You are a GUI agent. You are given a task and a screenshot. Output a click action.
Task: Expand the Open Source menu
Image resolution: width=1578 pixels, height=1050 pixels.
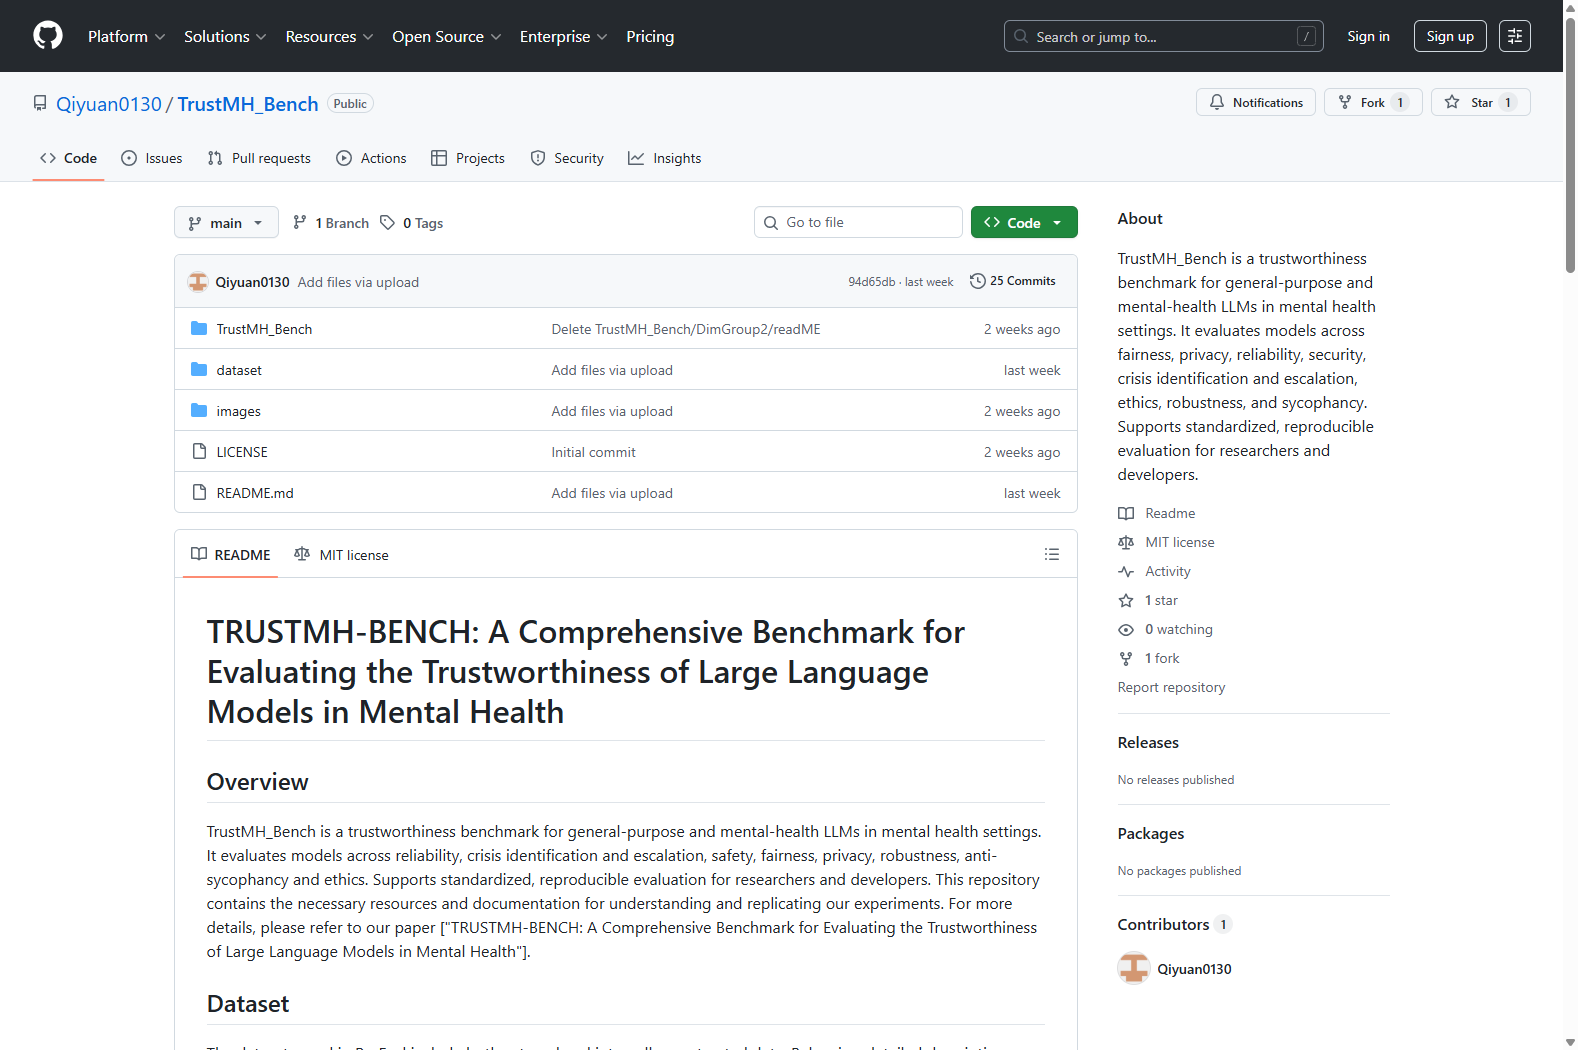coord(447,36)
